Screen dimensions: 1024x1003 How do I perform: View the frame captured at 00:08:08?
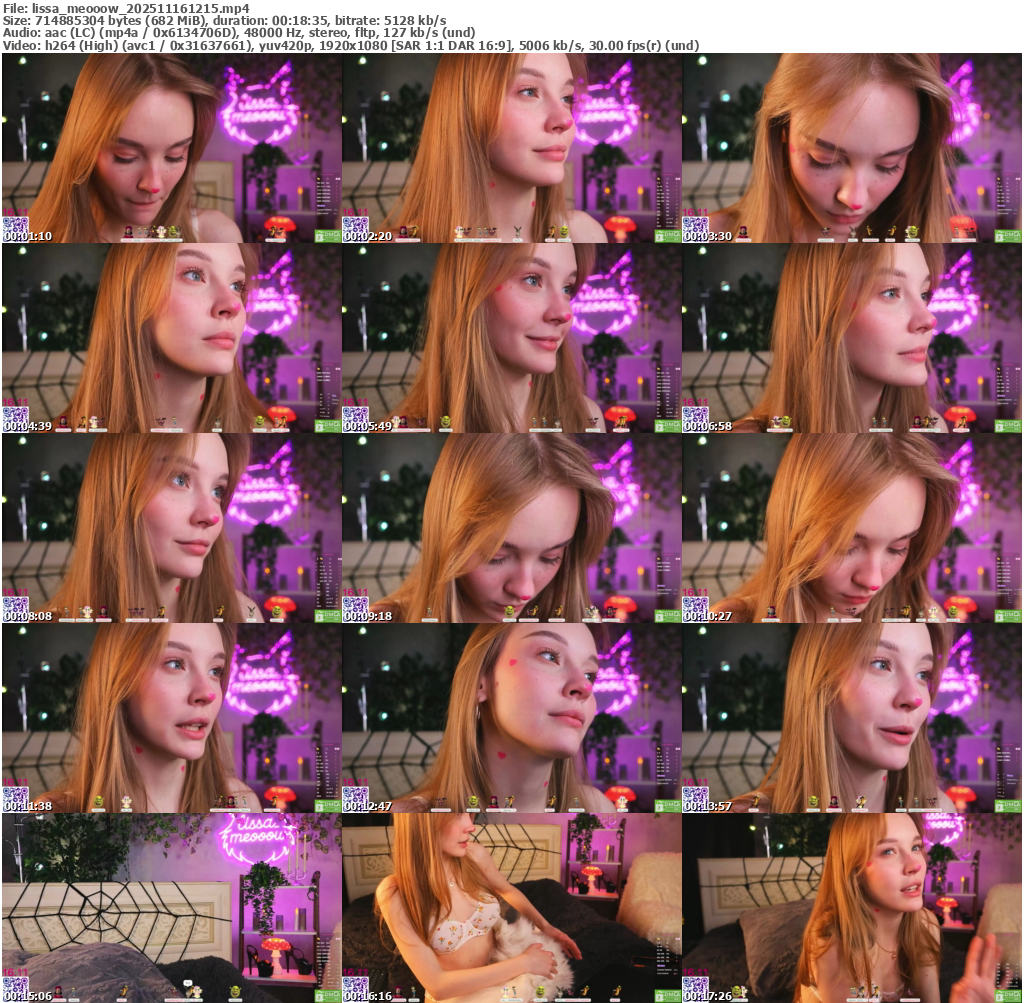tap(172, 528)
